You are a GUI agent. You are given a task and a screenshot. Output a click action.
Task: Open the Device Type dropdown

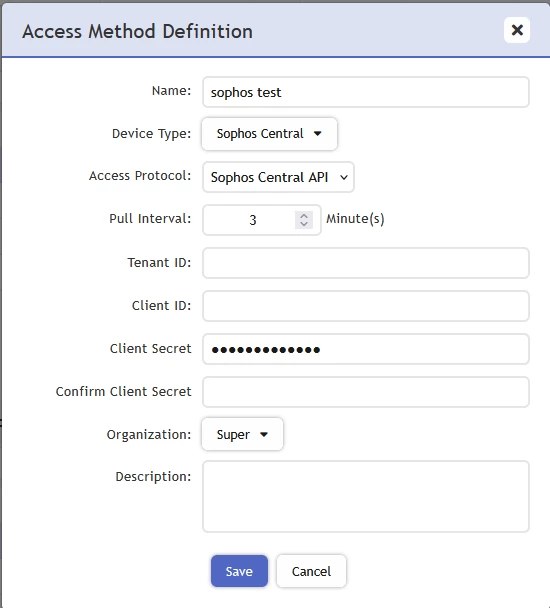[270, 134]
